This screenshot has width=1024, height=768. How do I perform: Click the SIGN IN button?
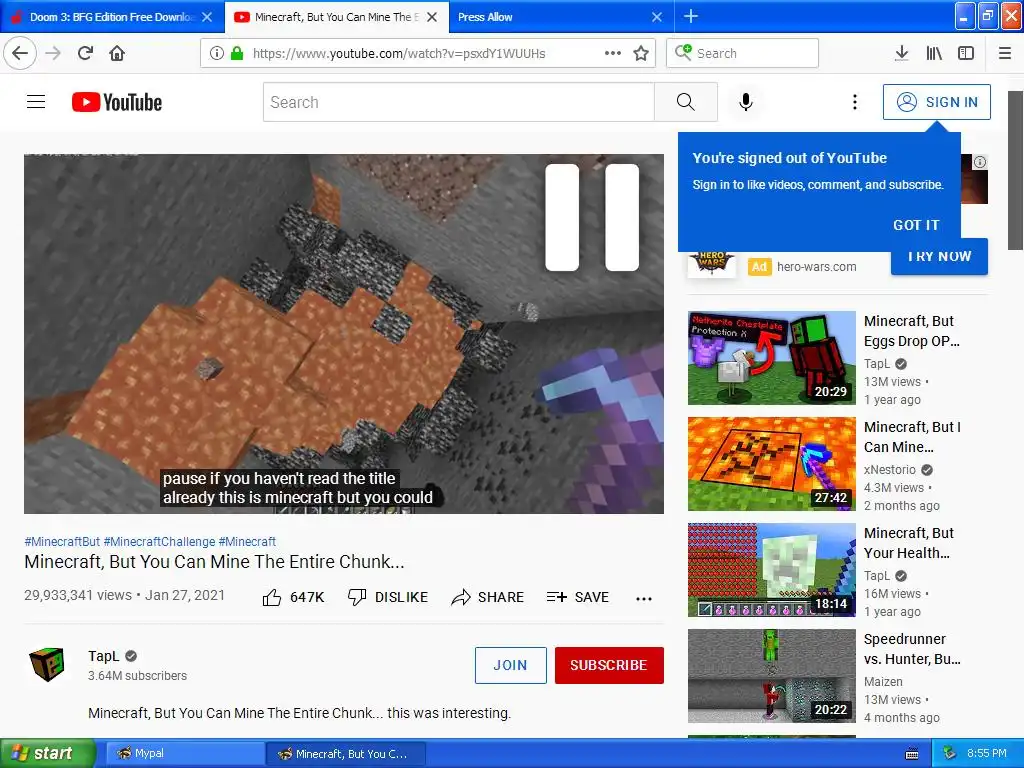point(936,102)
